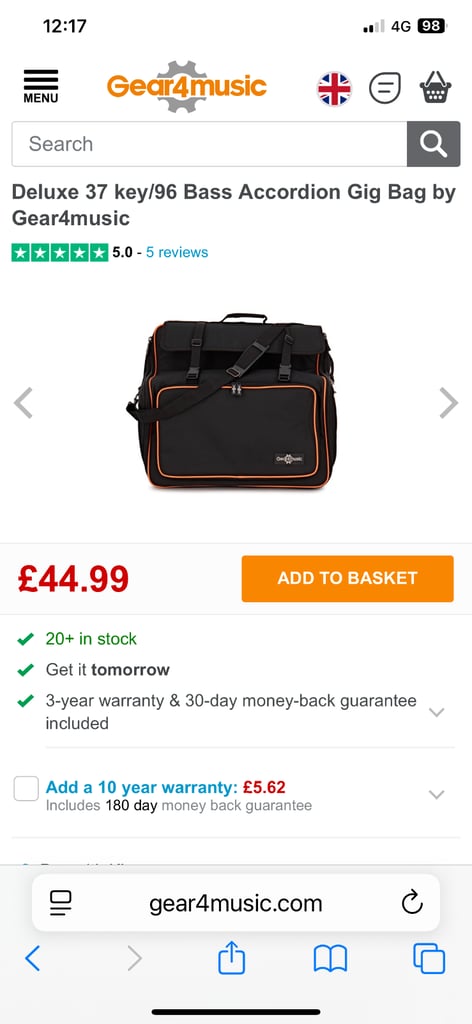Open the chat message bubble icon
The width and height of the screenshot is (472, 1024).
[385, 88]
